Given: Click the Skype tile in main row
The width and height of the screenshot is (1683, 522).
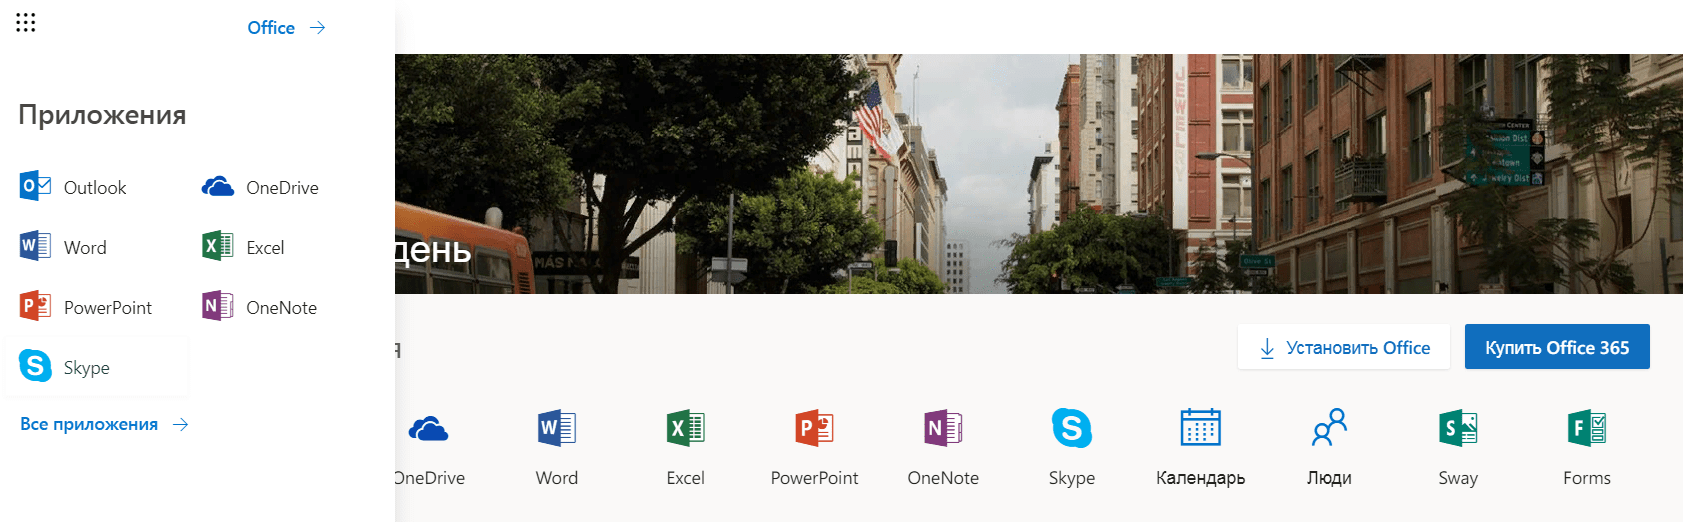Looking at the screenshot, I should pos(1072,447).
